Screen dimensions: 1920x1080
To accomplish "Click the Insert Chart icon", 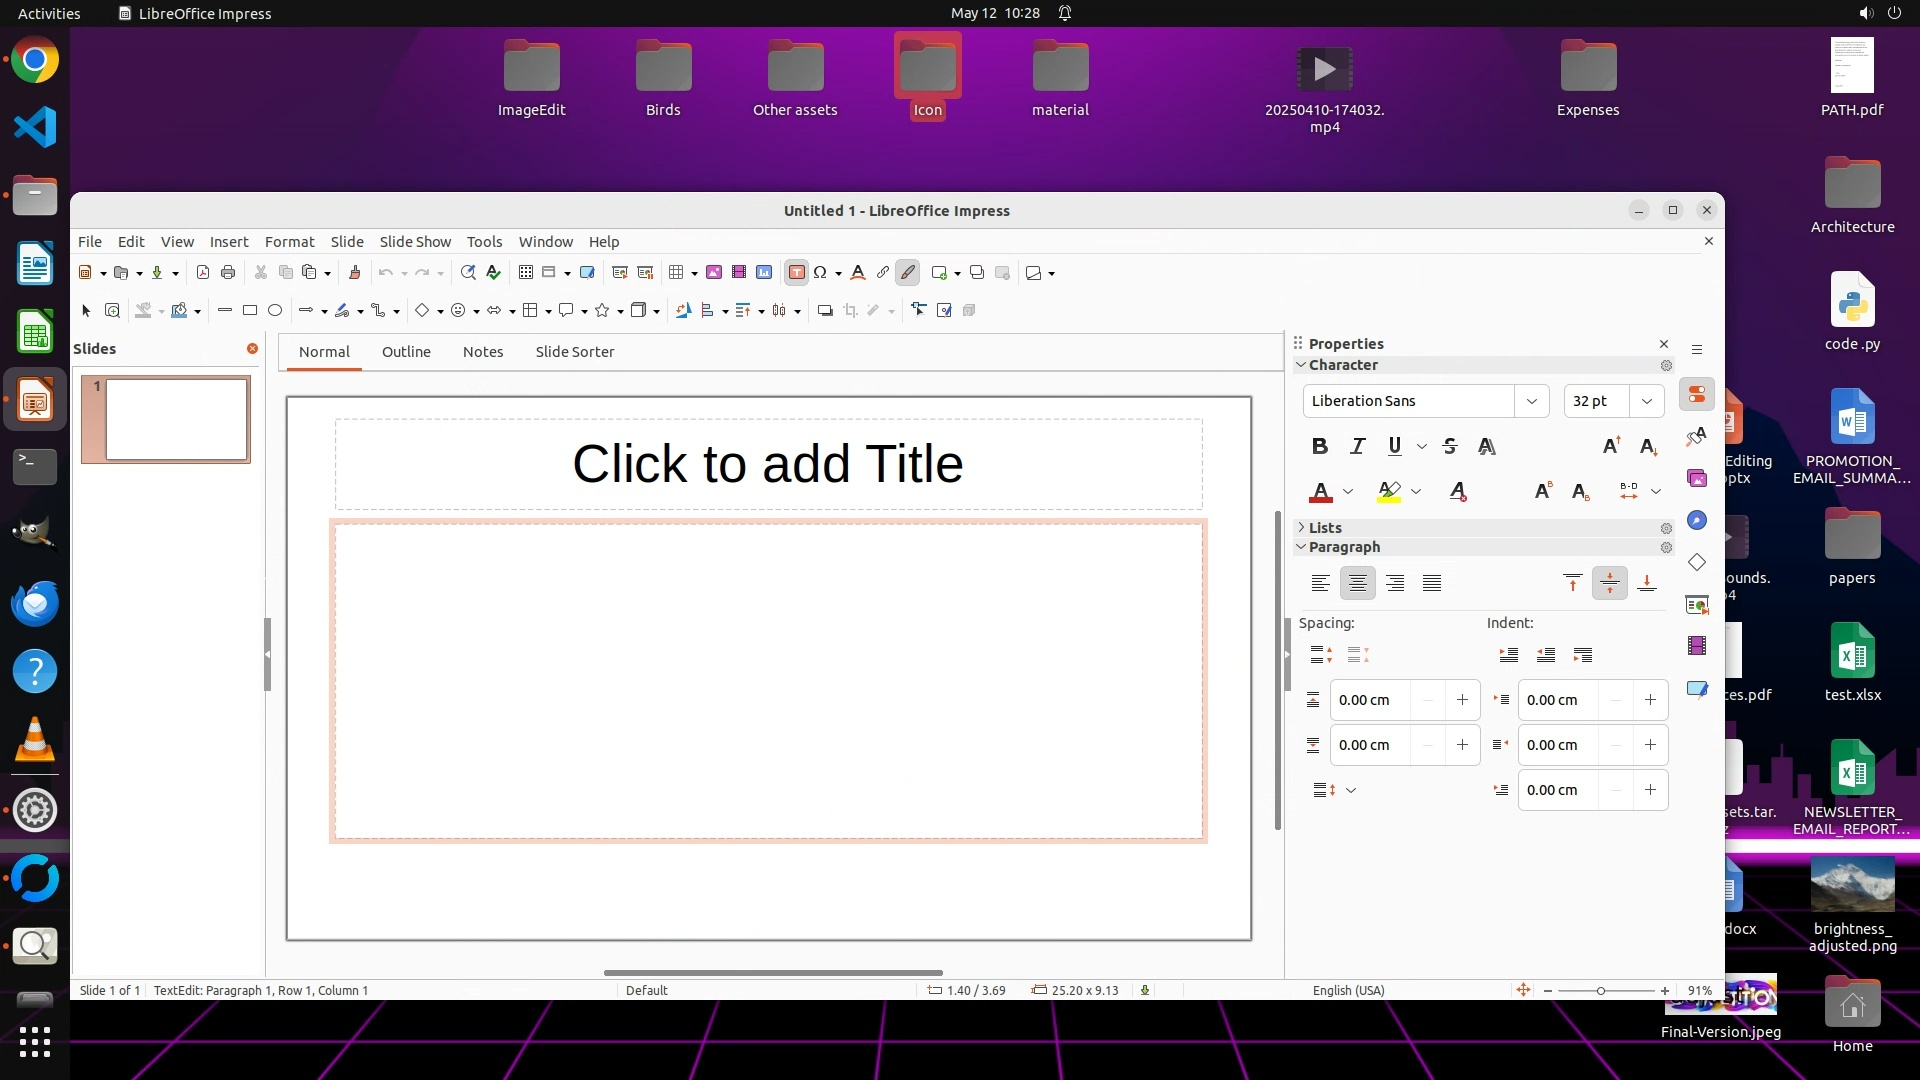I will [x=764, y=272].
